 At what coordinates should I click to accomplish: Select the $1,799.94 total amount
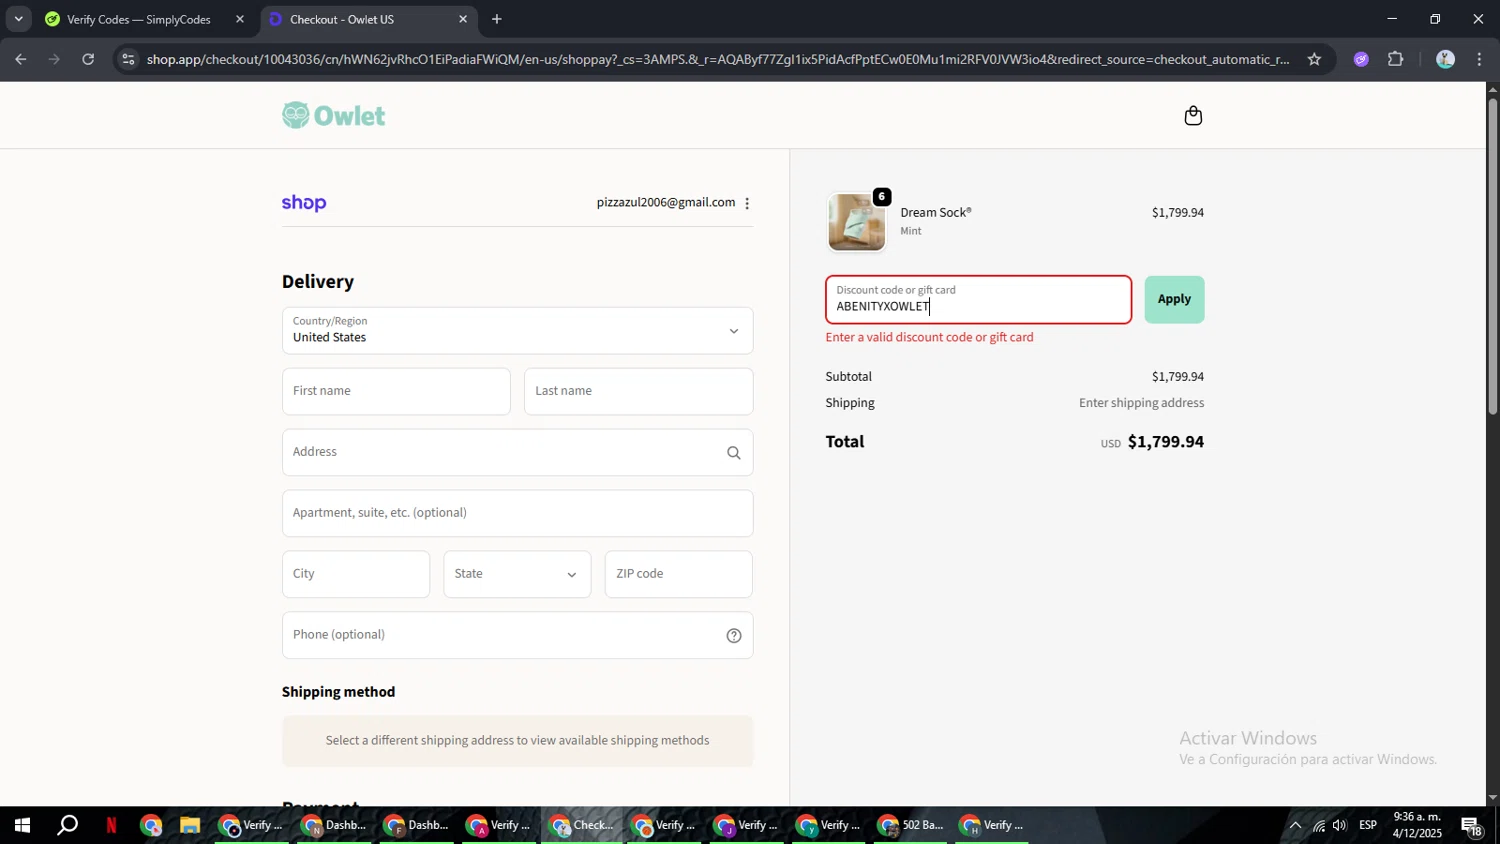coord(1165,442)
